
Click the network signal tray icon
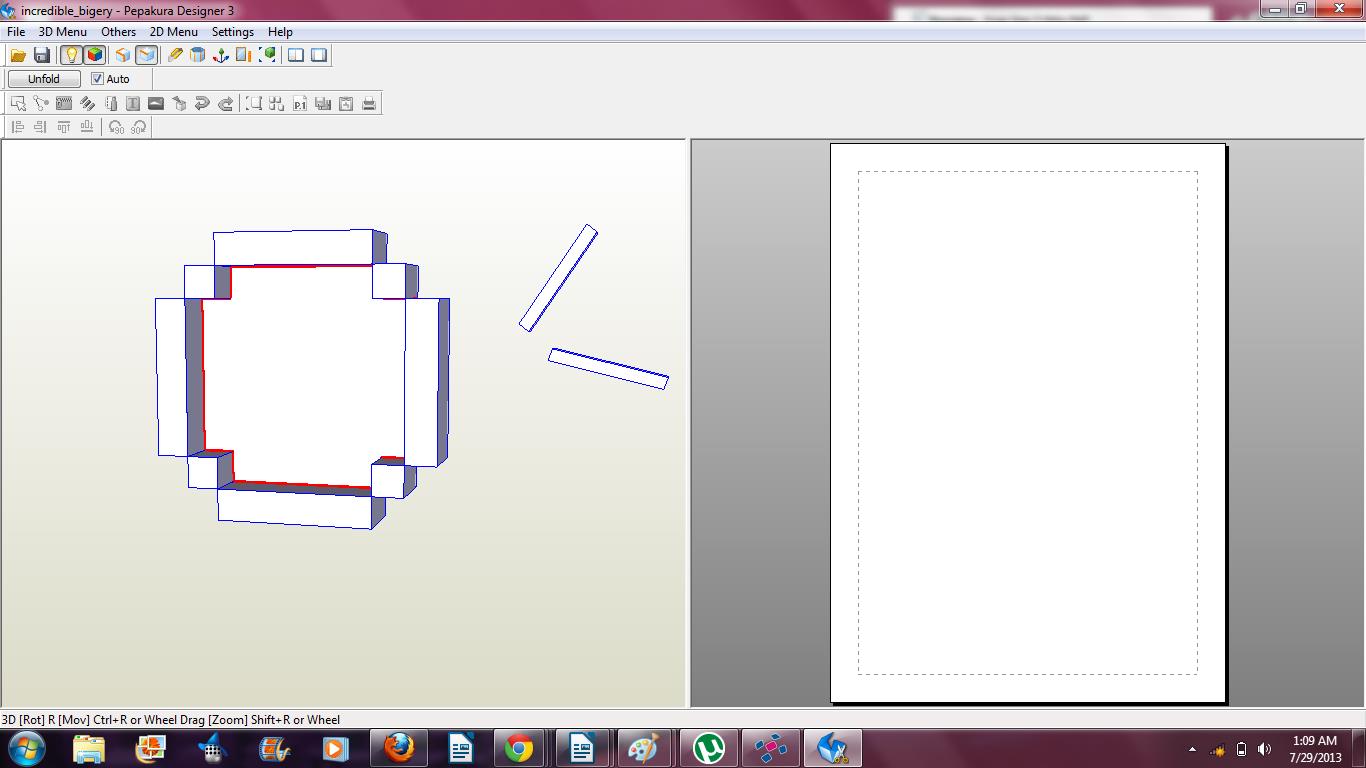click(x=1218, y=749)
